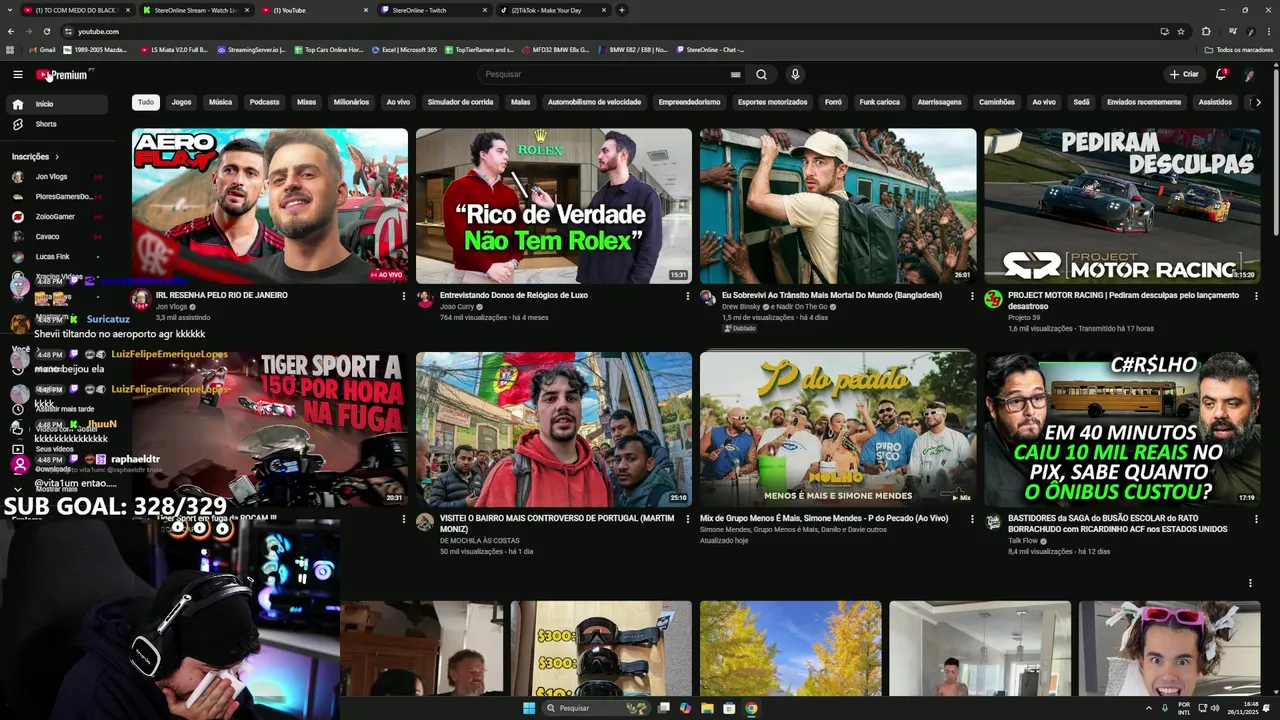Open Chrome bookmarks apps grid icon
The height and width of the screenshot is (720, 1280).
[11, 49]
